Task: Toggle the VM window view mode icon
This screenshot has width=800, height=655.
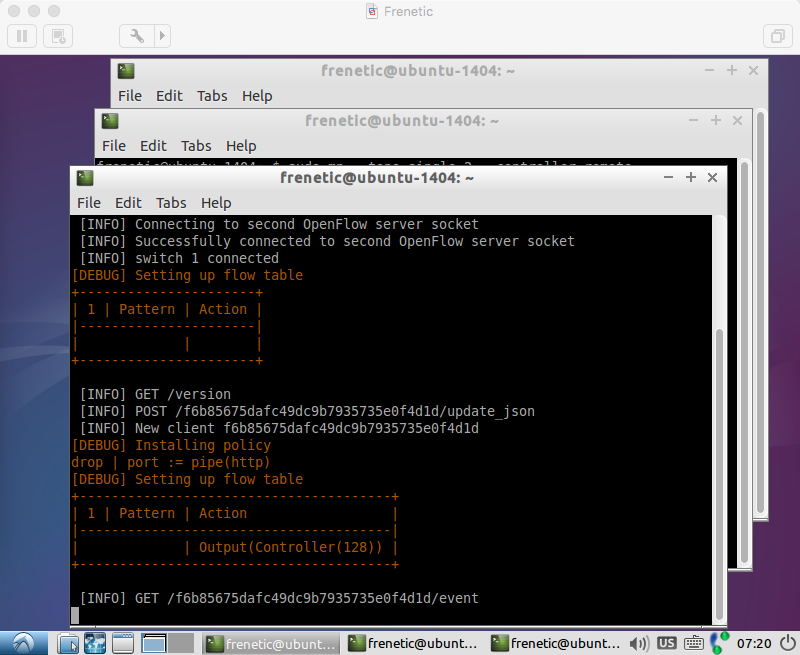Action: (778, 36)
